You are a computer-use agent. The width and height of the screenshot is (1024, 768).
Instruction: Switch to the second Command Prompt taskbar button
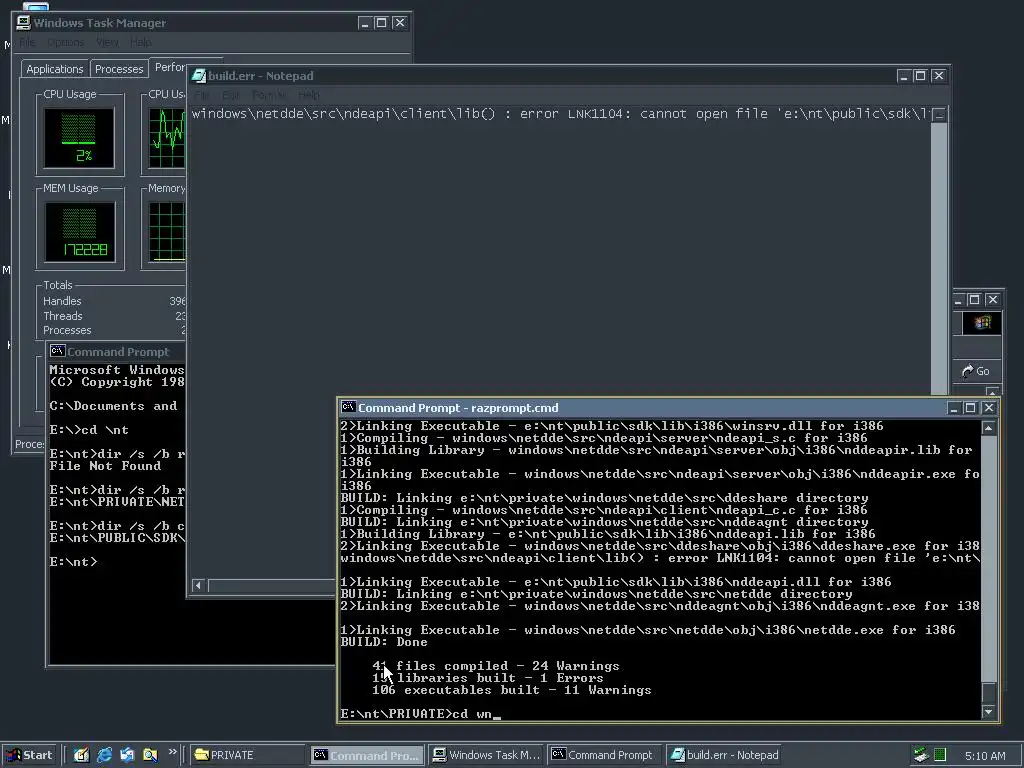(x=605, y=755)
